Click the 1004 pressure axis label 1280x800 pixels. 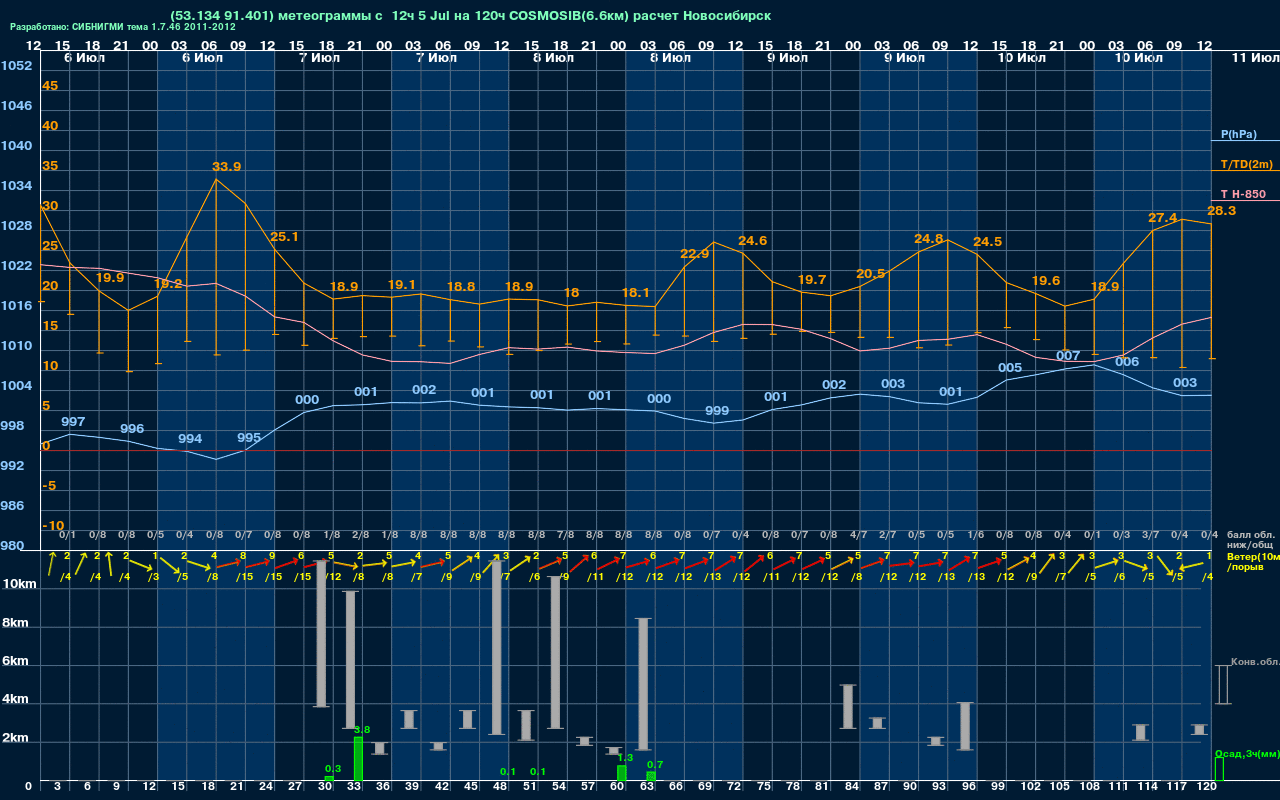[16, 386]
